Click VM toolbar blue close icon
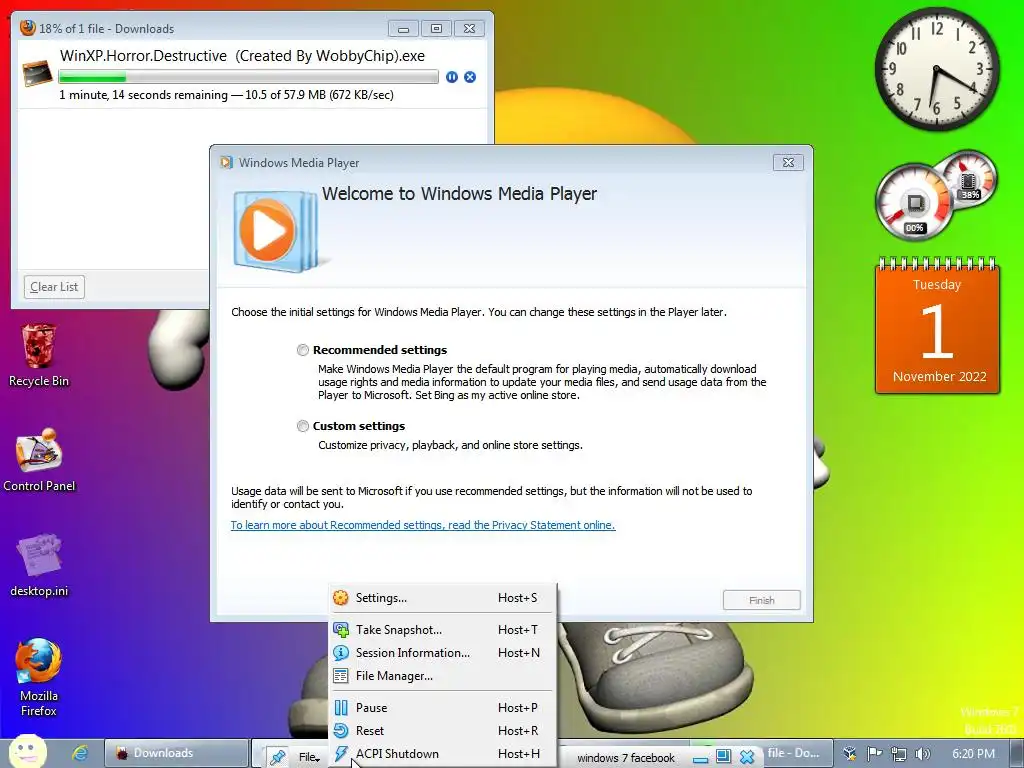1024x768 pixels. [747, 756]
